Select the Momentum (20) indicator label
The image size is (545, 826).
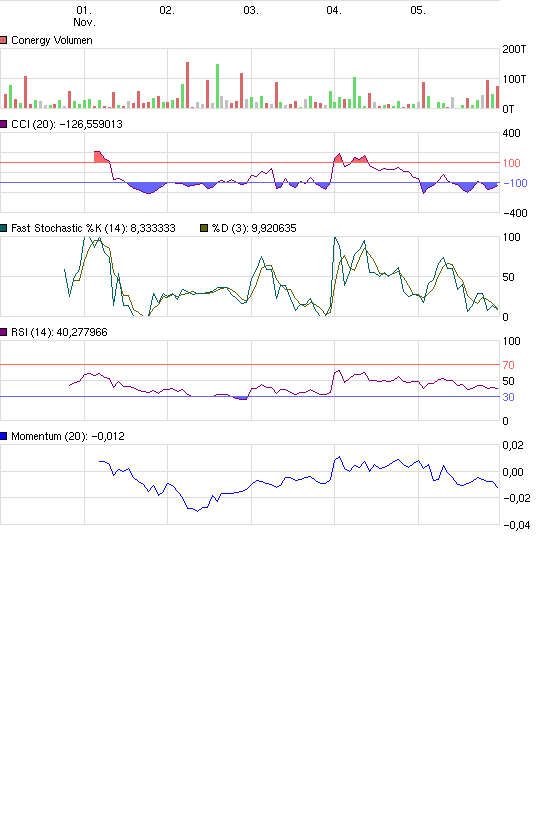click(x=68, y=436)
